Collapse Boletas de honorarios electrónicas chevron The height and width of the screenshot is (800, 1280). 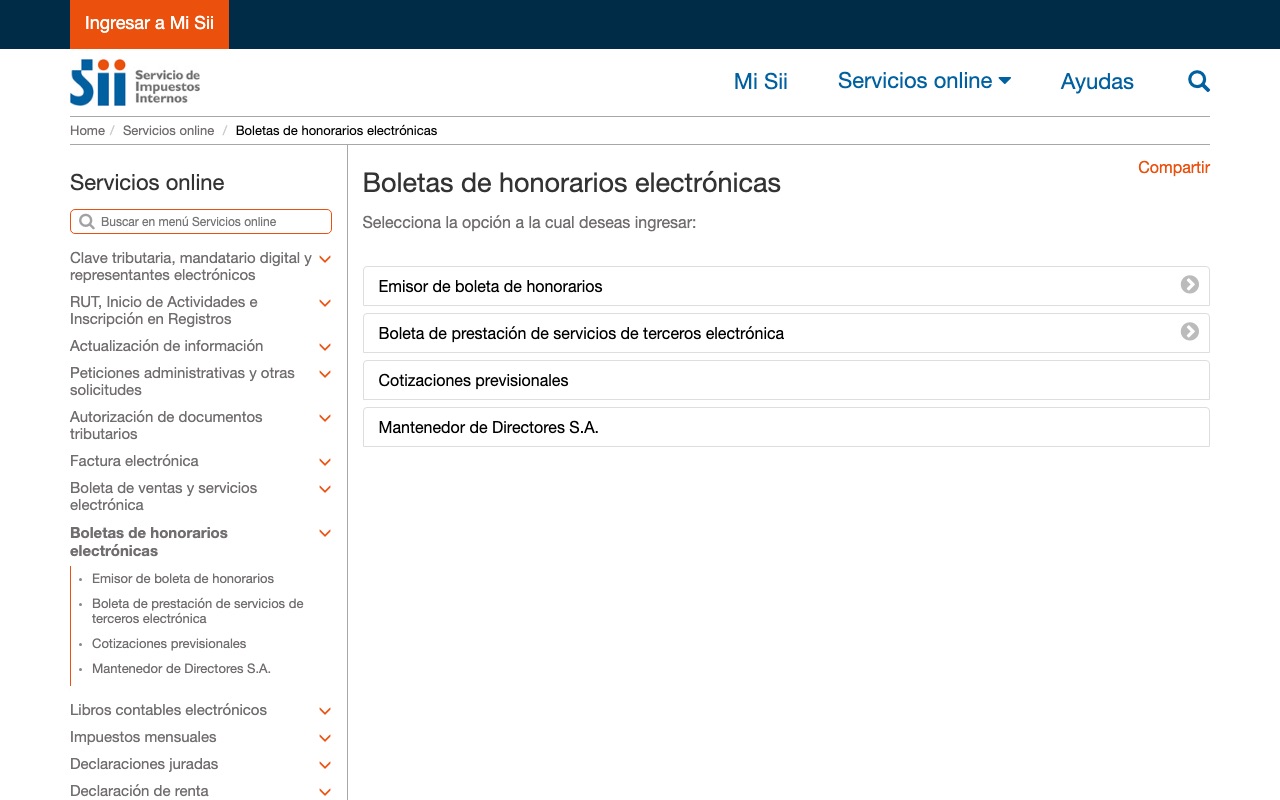point(324,534)
